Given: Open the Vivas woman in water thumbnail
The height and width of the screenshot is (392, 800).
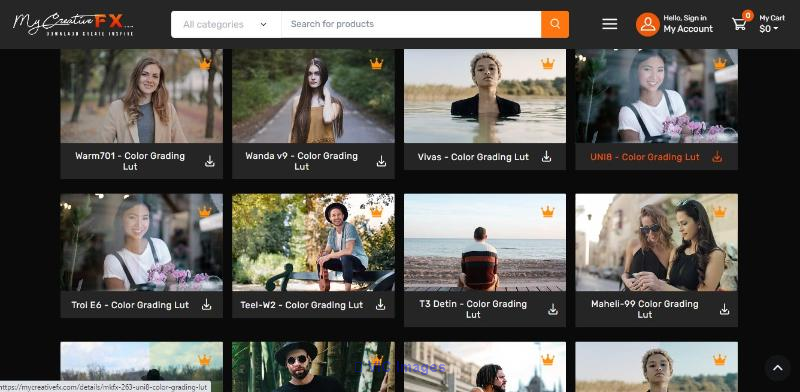Looking at the screenshot, I should click(x=485, y=96).
